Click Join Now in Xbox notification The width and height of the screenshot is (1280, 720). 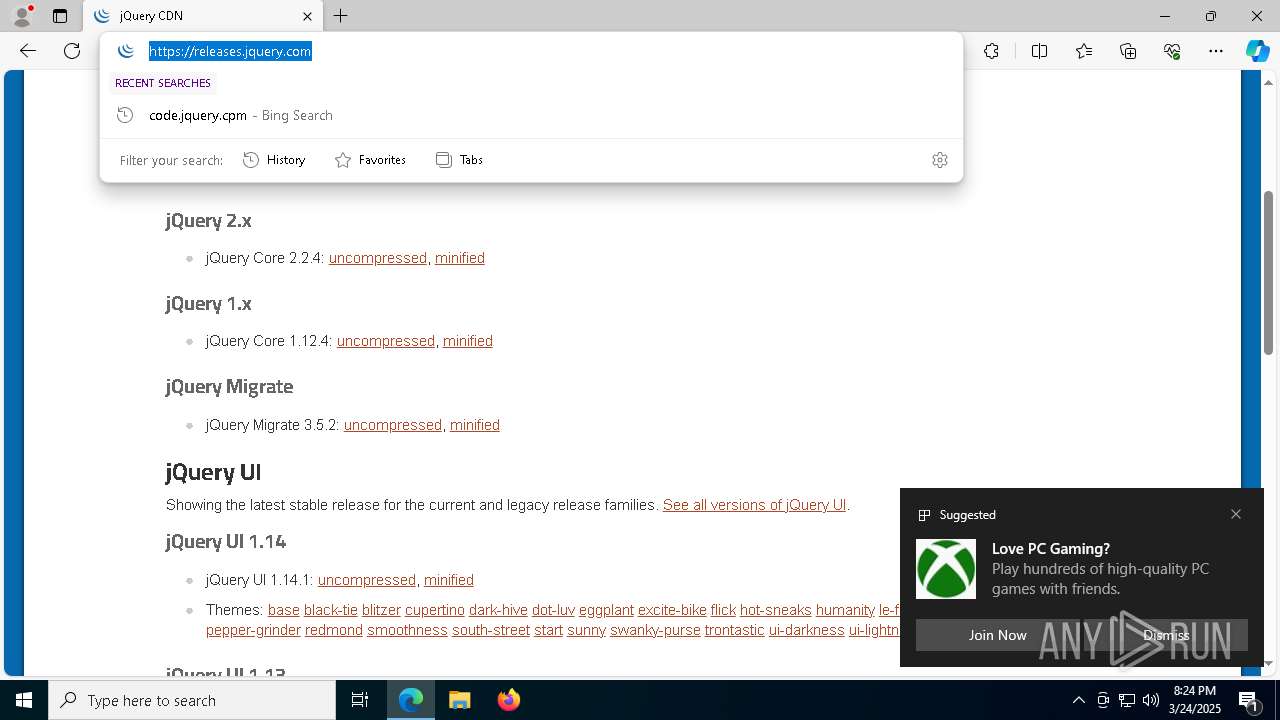(x=997, y=635)
